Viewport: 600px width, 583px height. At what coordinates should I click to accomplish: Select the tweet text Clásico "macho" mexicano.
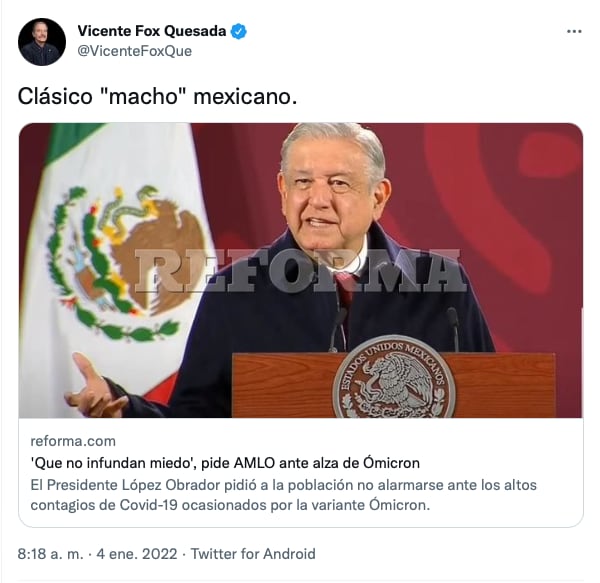click(x=157, y=96)
